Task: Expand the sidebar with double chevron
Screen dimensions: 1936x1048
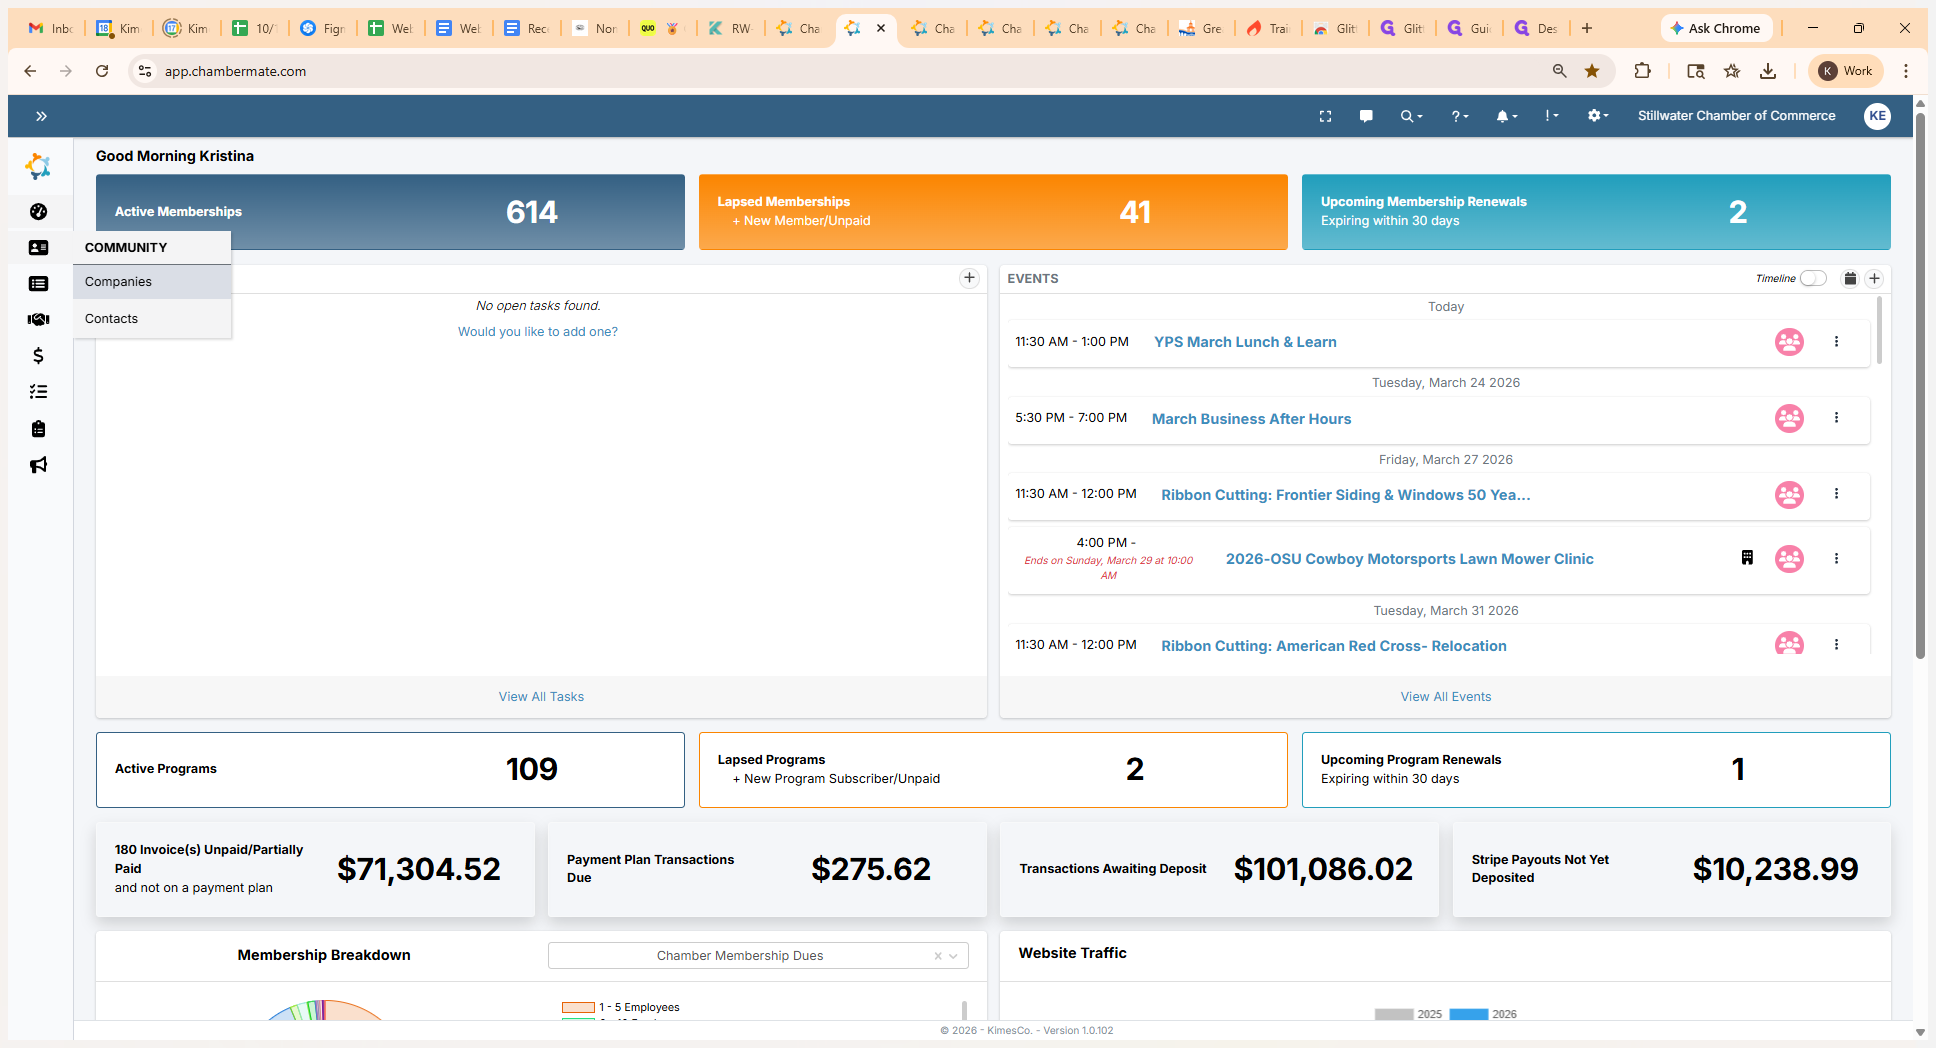Action: [41, 116]
